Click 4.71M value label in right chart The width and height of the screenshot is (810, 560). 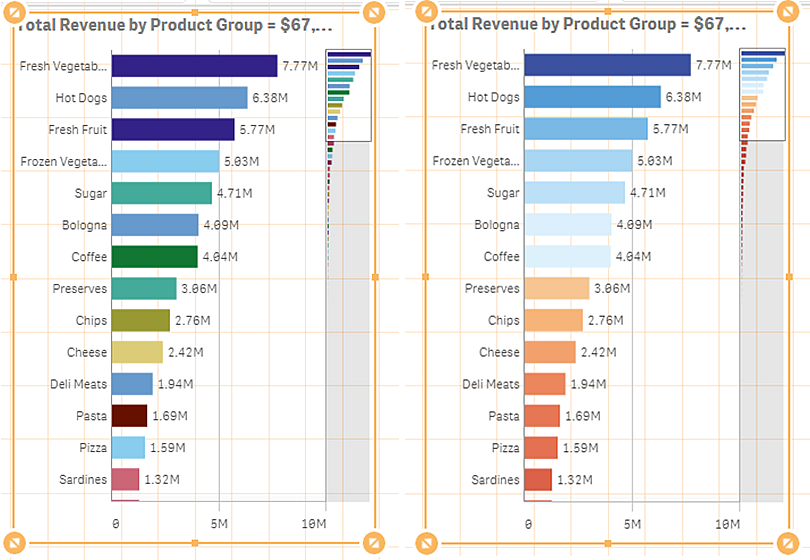tap(647, 193)
